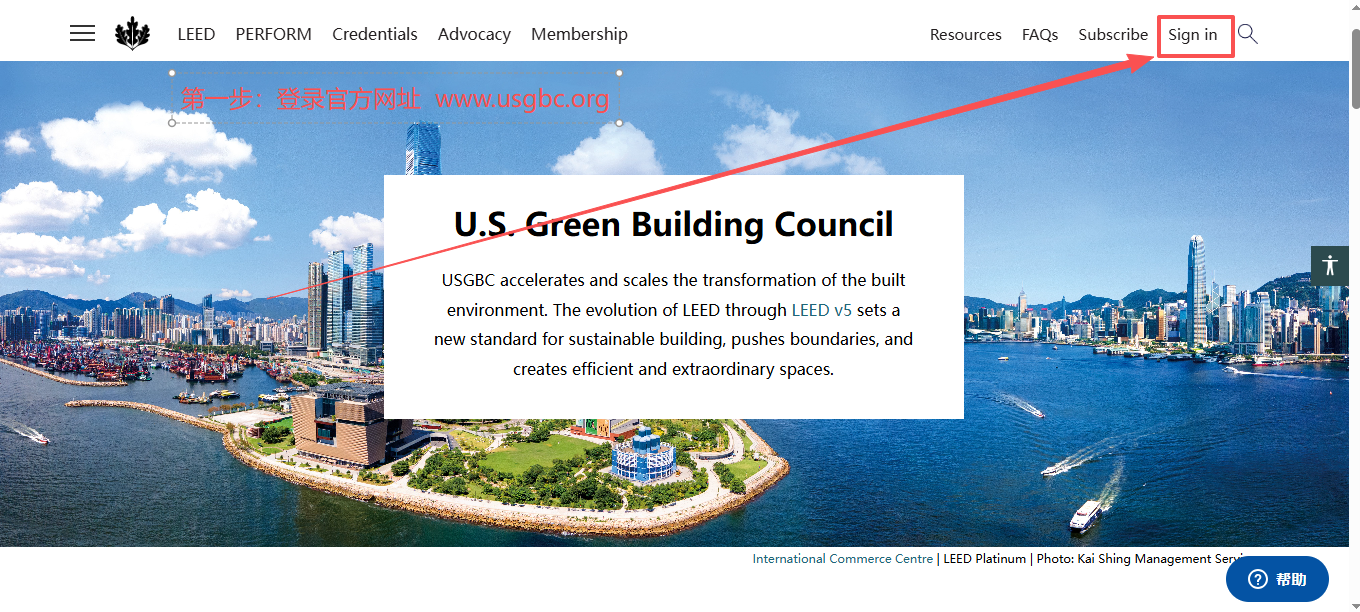The width and height of the screenshot is (1360, 612).
Task: Open the Resources page
Action: [965, 33]
